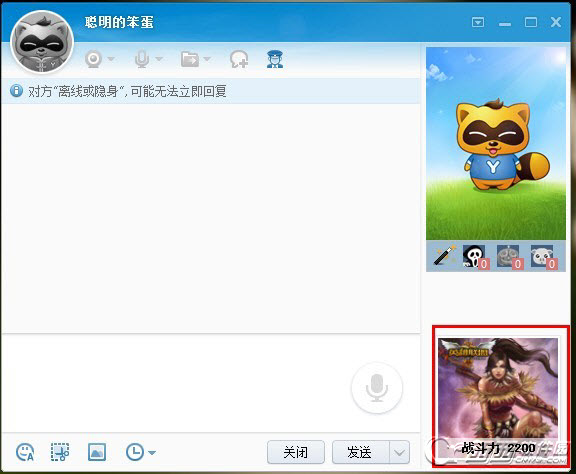The image size is (576, 474).
Task: Minimize the chat window
Action: coord(505,24)
